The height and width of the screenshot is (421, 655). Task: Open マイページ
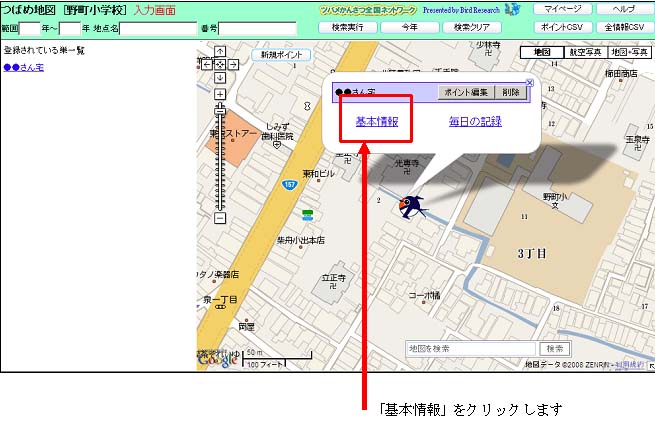(x=563, y=9)
